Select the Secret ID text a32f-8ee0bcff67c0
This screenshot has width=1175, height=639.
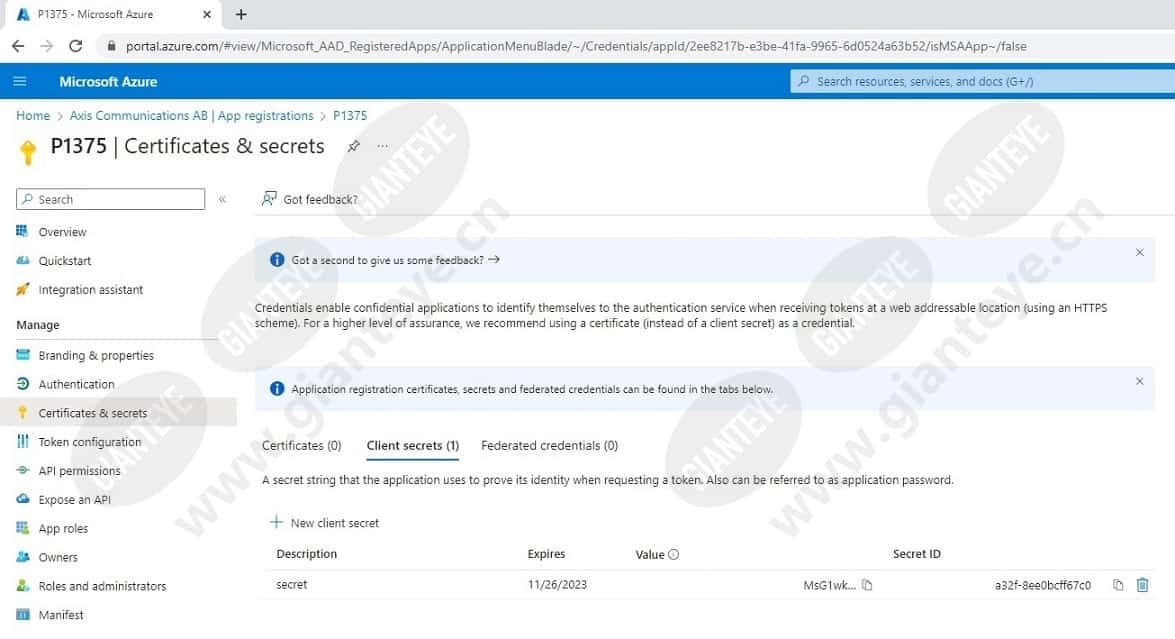(x=1042, y=585)
